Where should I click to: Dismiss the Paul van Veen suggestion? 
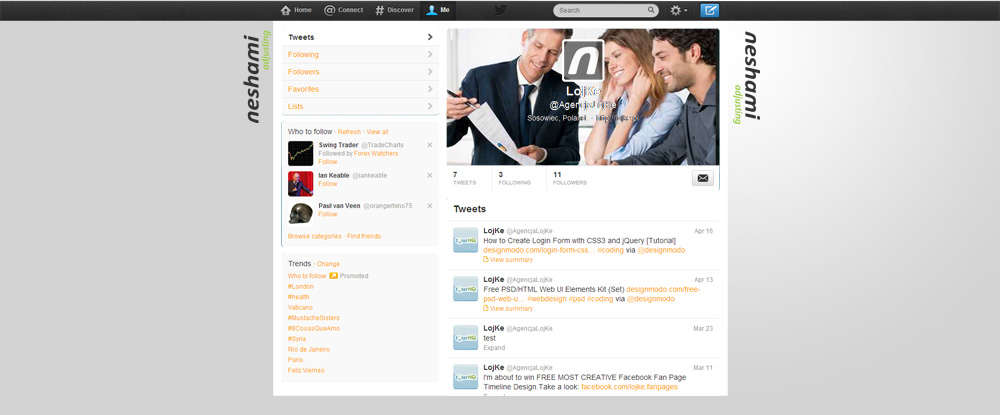(430, 205)
